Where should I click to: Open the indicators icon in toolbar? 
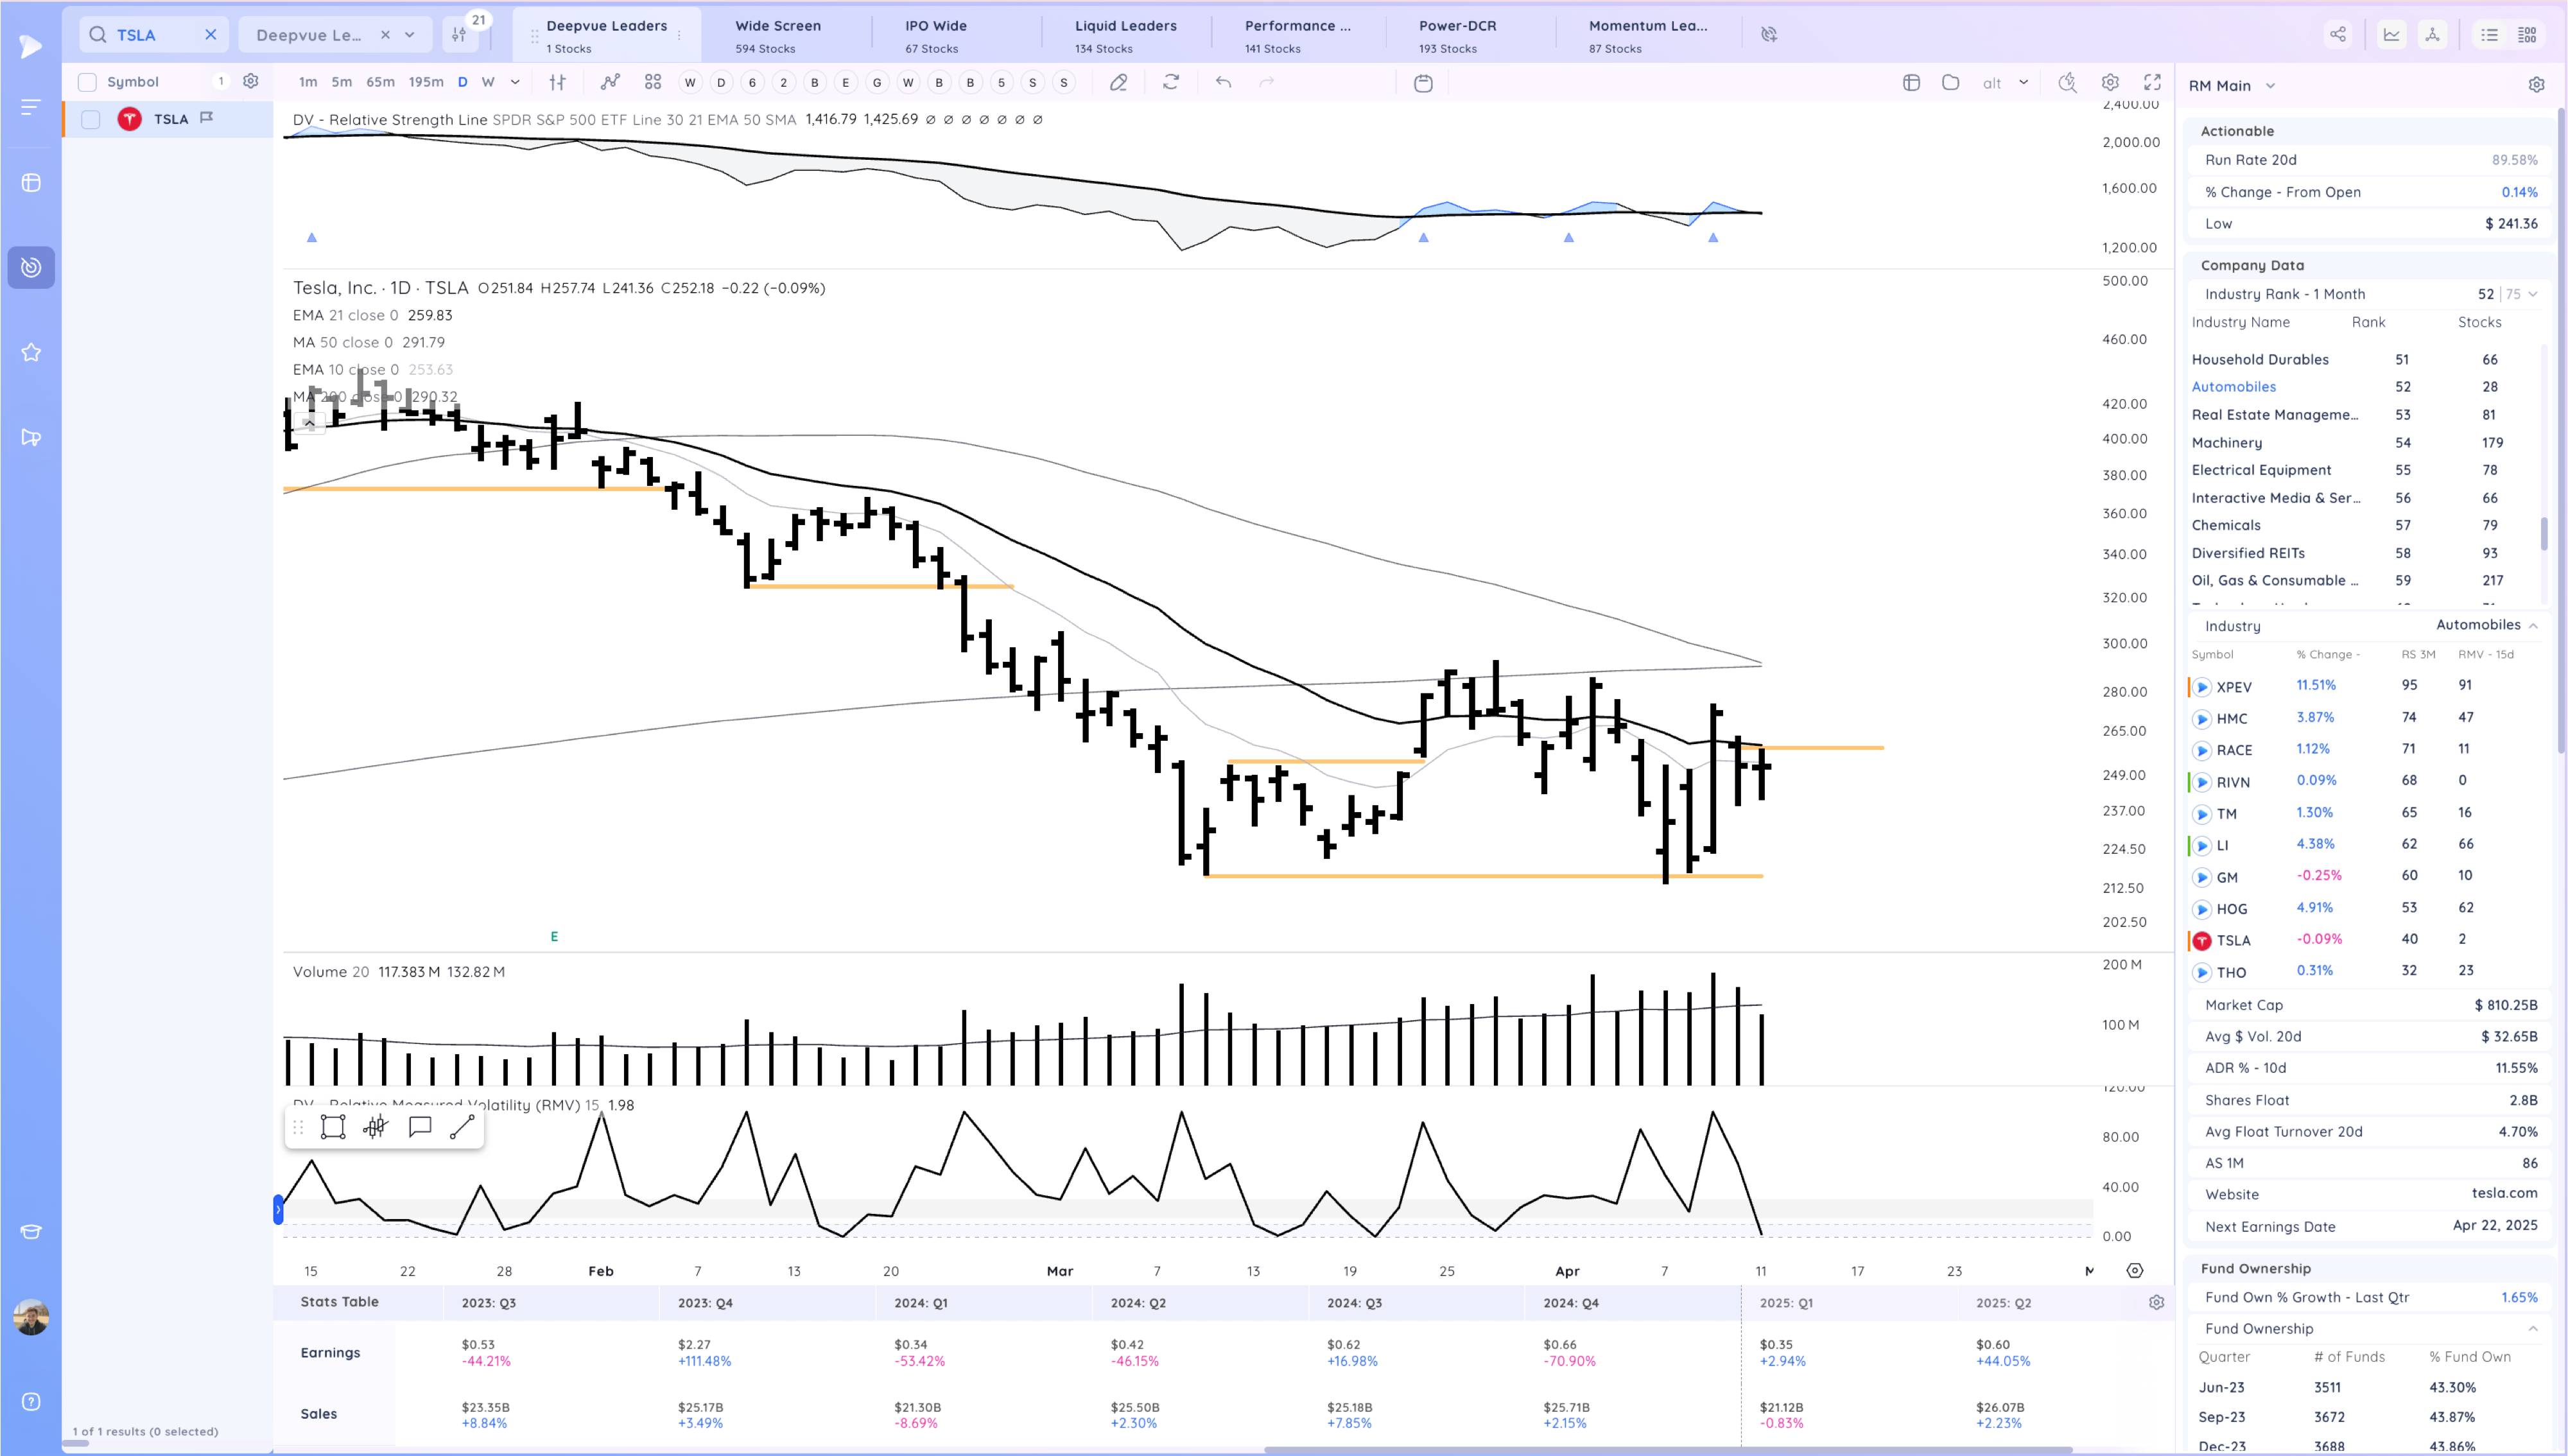click(610, 82)
